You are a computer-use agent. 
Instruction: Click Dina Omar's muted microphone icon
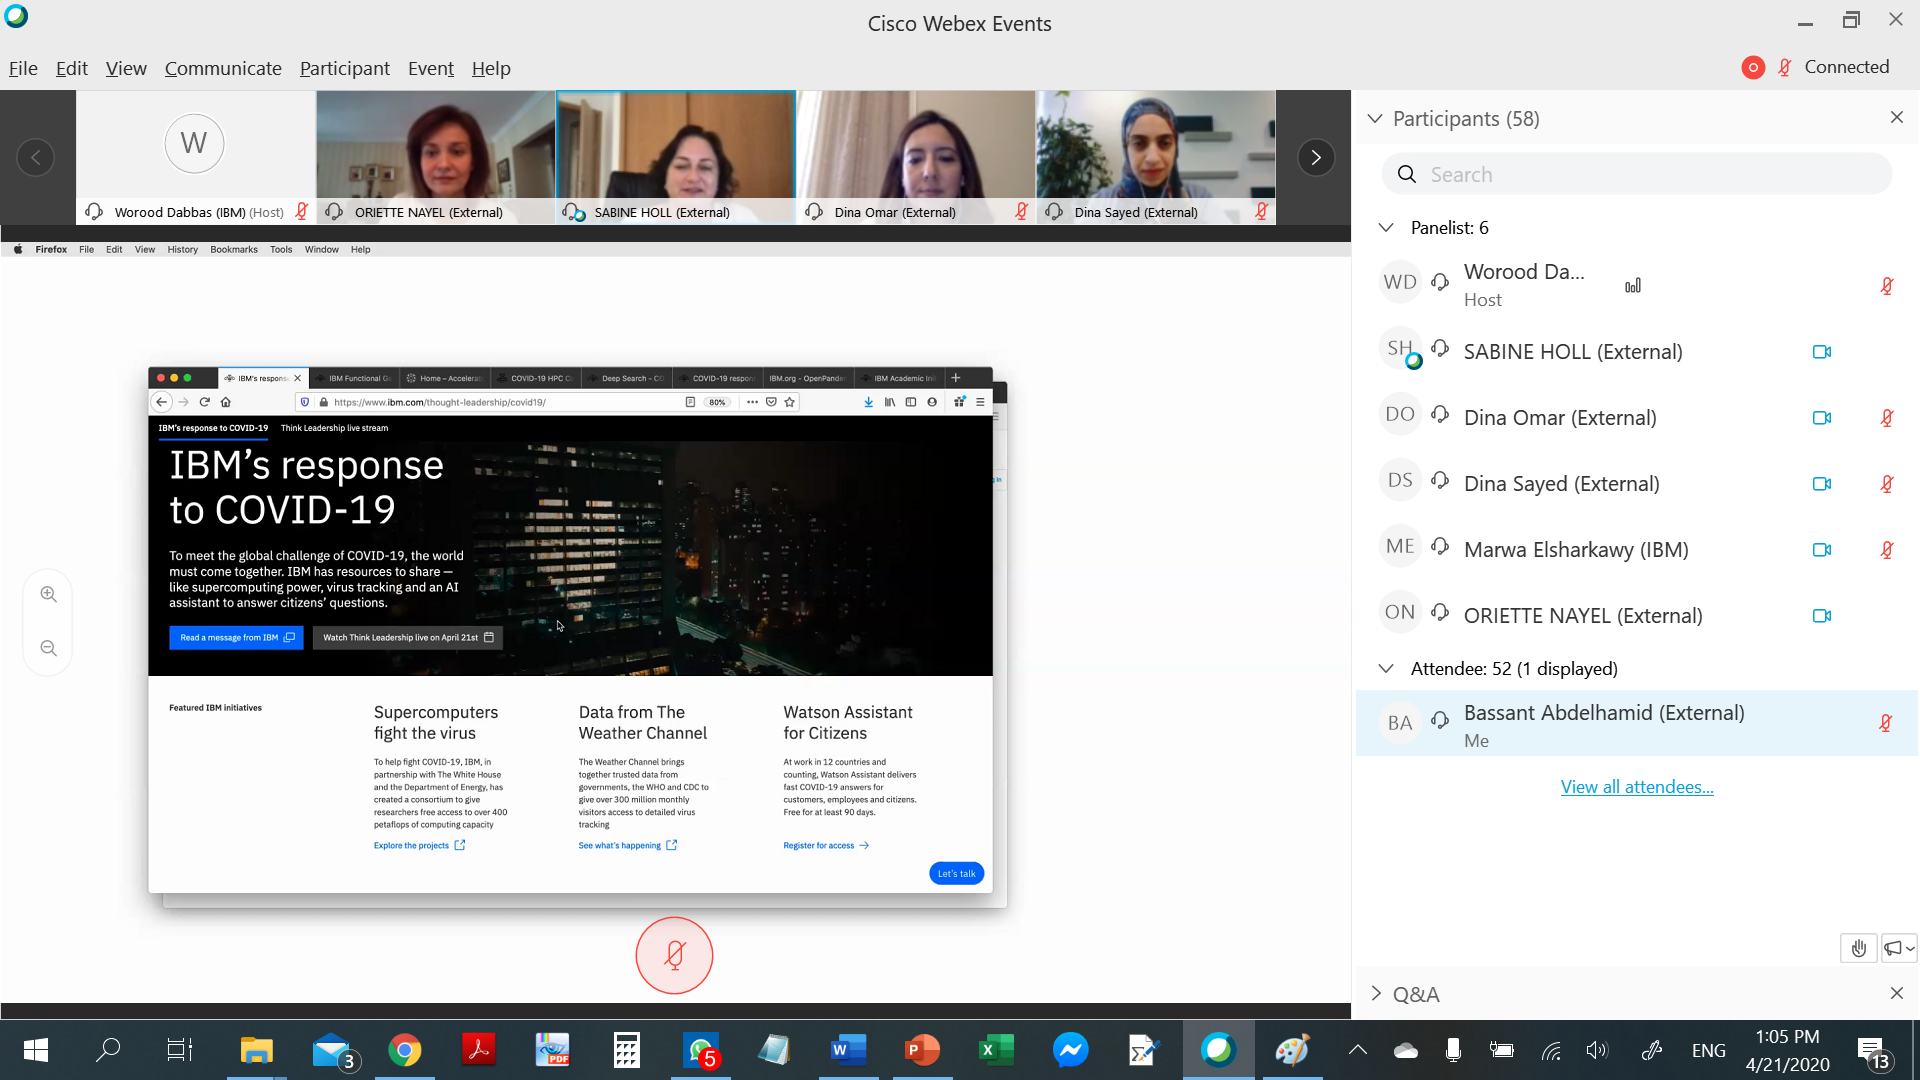1887,418
